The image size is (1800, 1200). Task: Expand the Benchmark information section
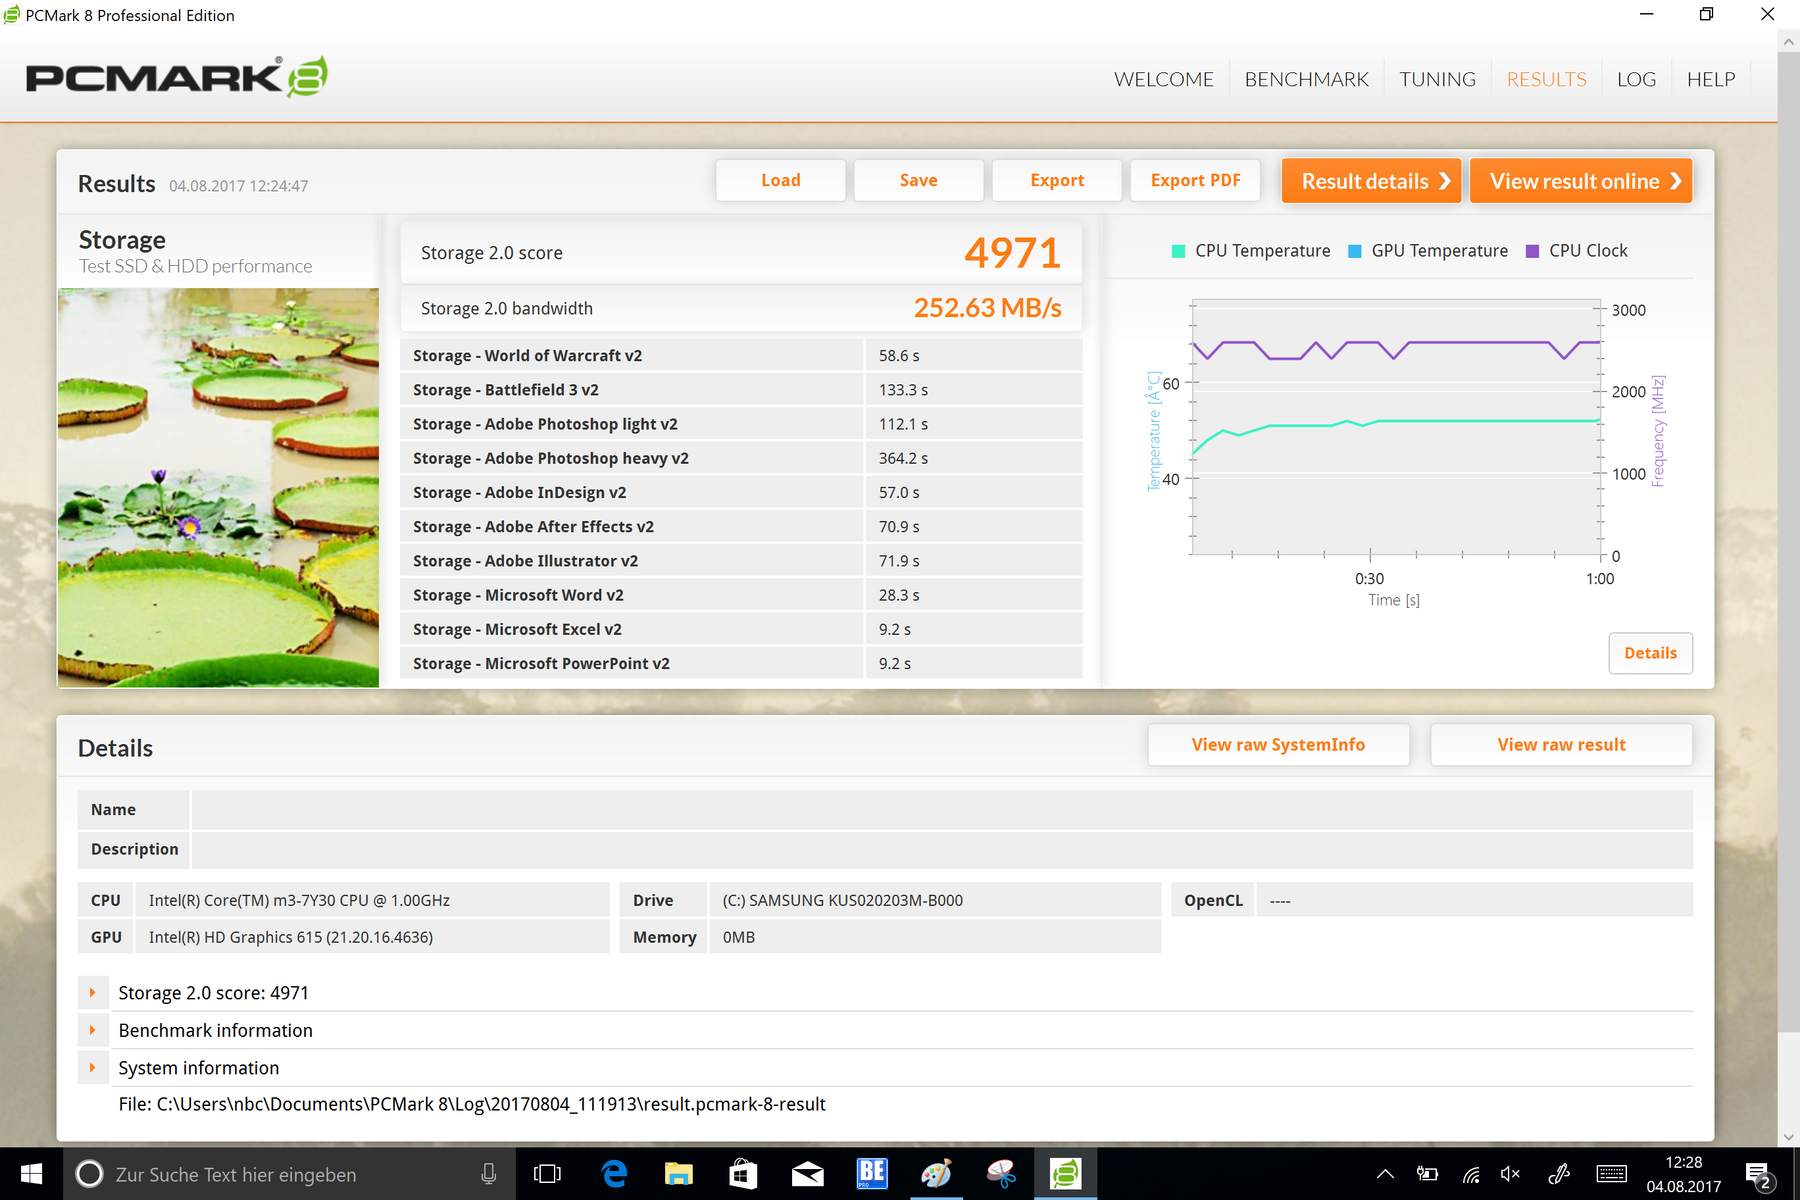point(92,1030)
